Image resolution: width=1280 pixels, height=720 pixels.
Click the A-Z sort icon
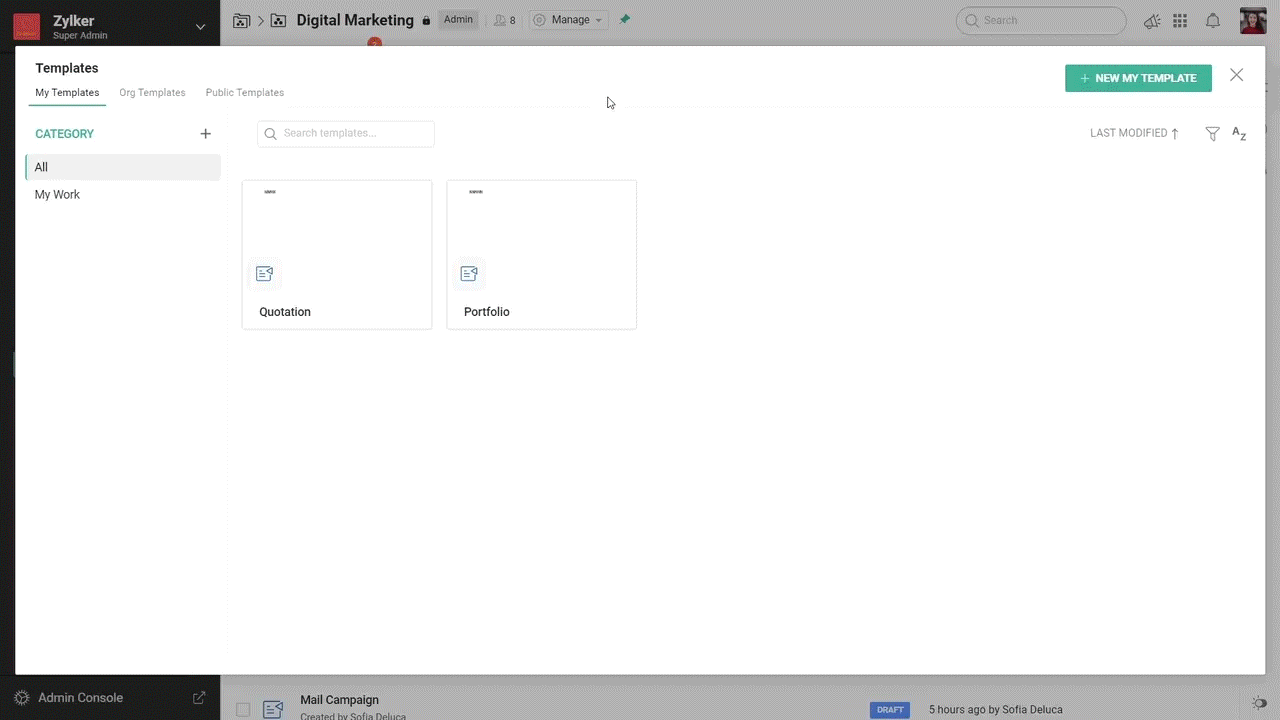tap(1239, 134)
